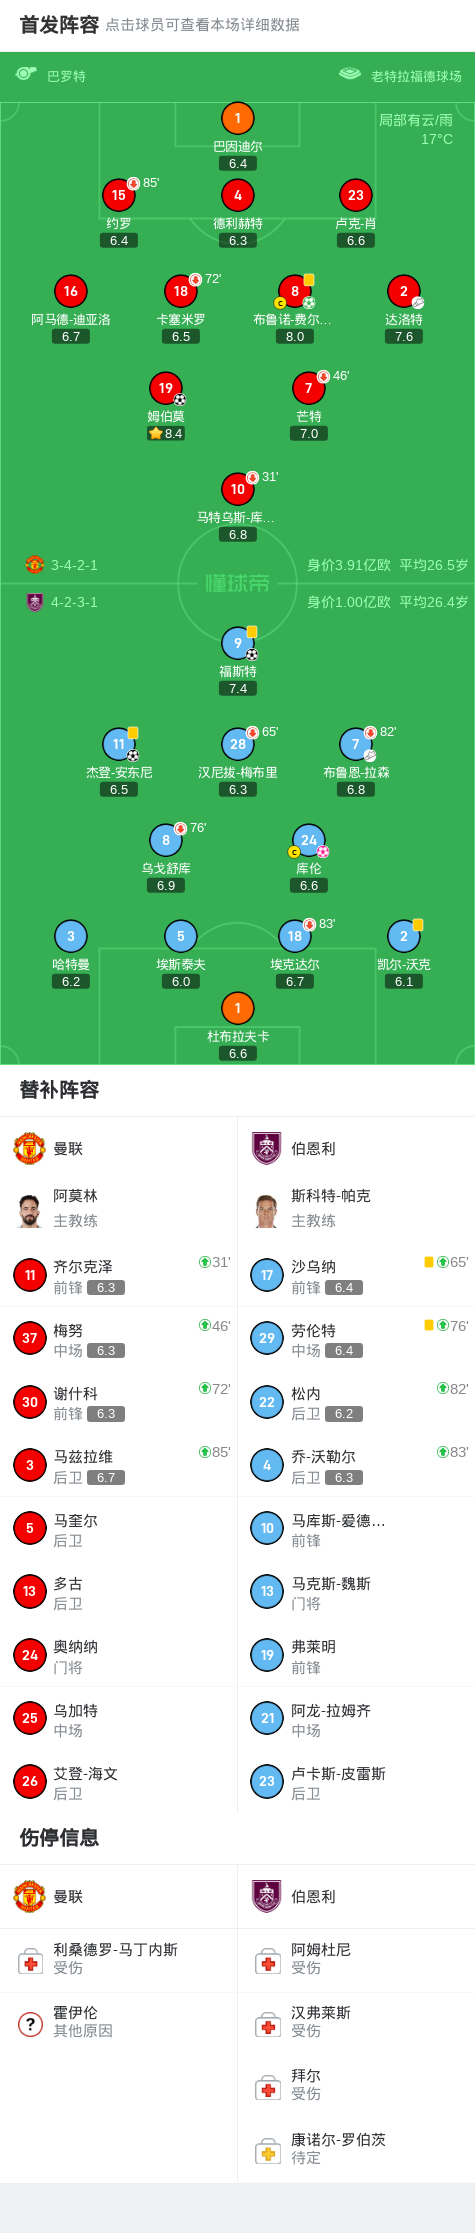Tap 杜布拉夫卡 Burnley goalkeeper icon
Screen dimensions: 475x2233
[237, 1008]
